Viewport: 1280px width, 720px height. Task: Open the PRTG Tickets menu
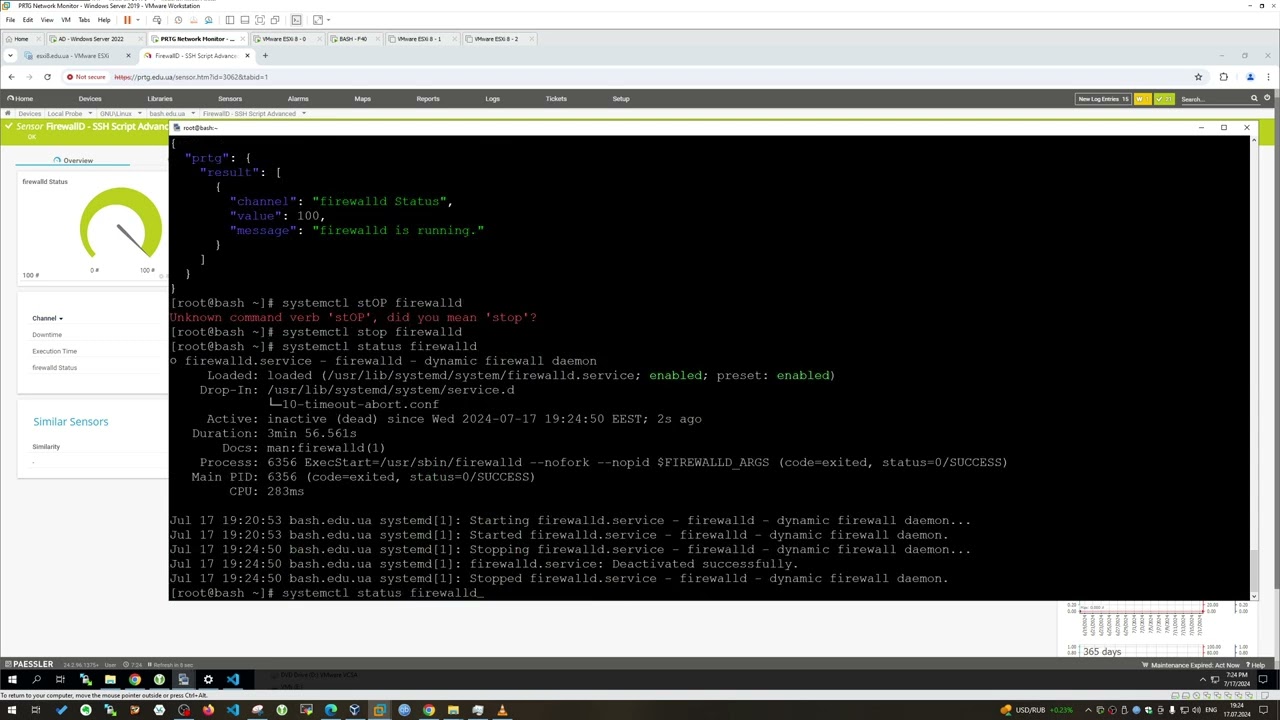(x=556, y=99)
